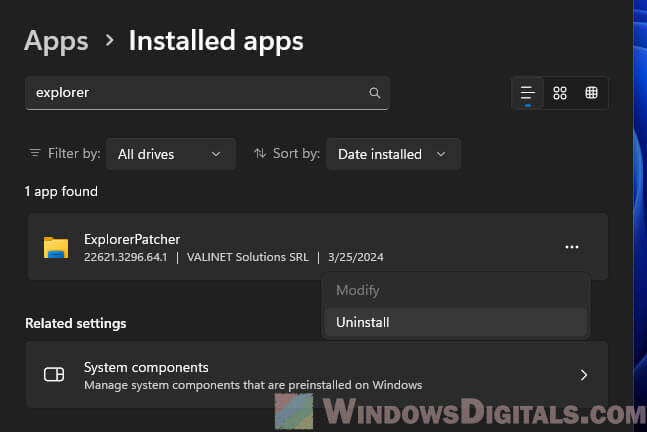Open the All drives filter dropdown
Screen dimensions: 647x432
click(171, 154)
